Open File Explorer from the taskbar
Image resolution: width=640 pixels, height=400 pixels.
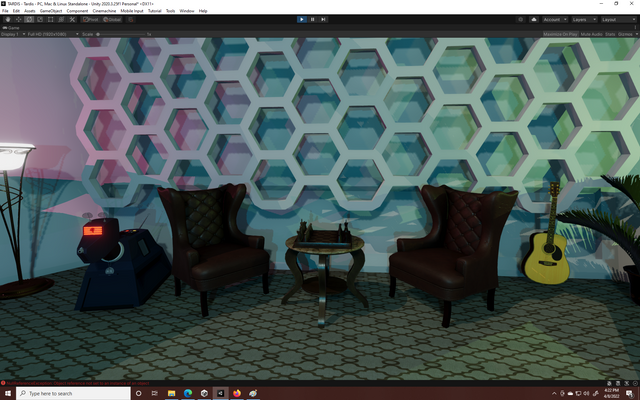coord(171,393)
